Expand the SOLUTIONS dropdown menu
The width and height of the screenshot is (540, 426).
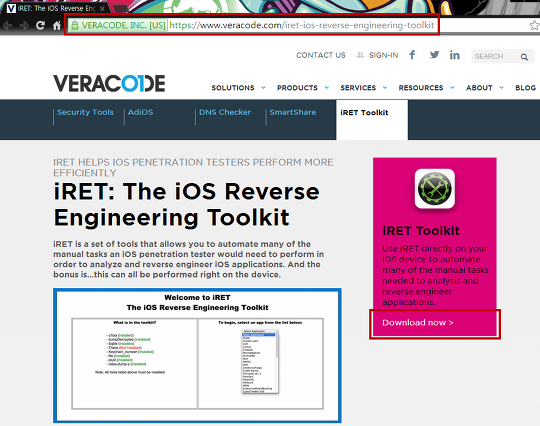point(238,88)
